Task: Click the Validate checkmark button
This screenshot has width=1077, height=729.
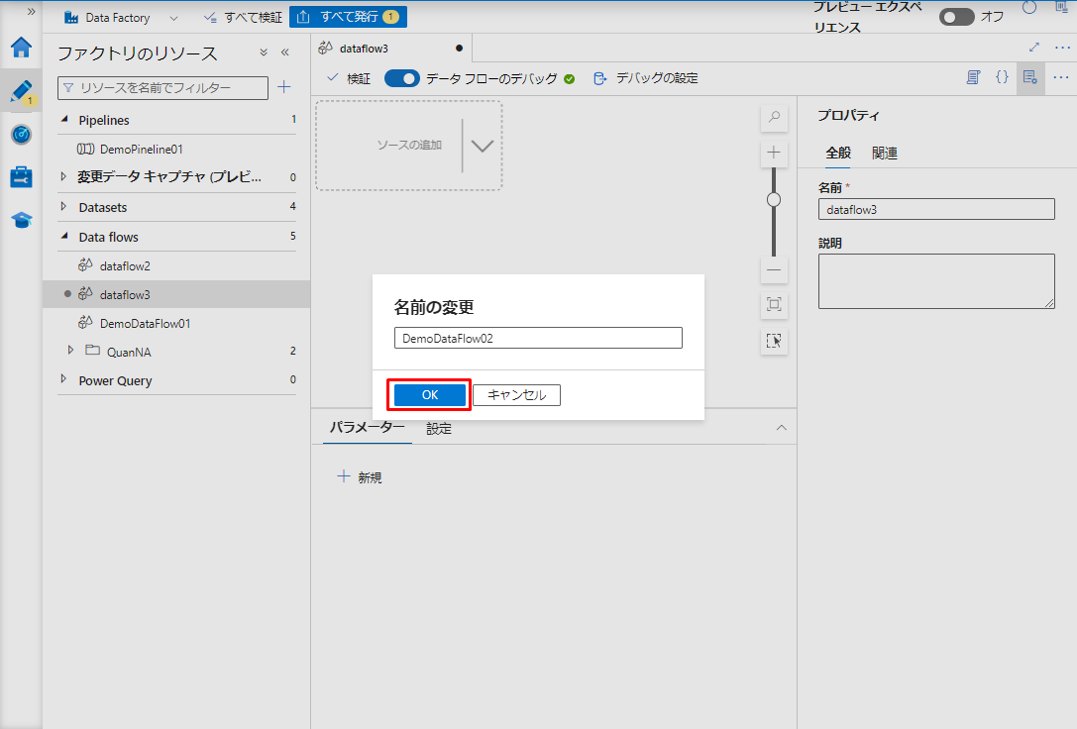Action: pyautogui.click(x=349, y=78)
